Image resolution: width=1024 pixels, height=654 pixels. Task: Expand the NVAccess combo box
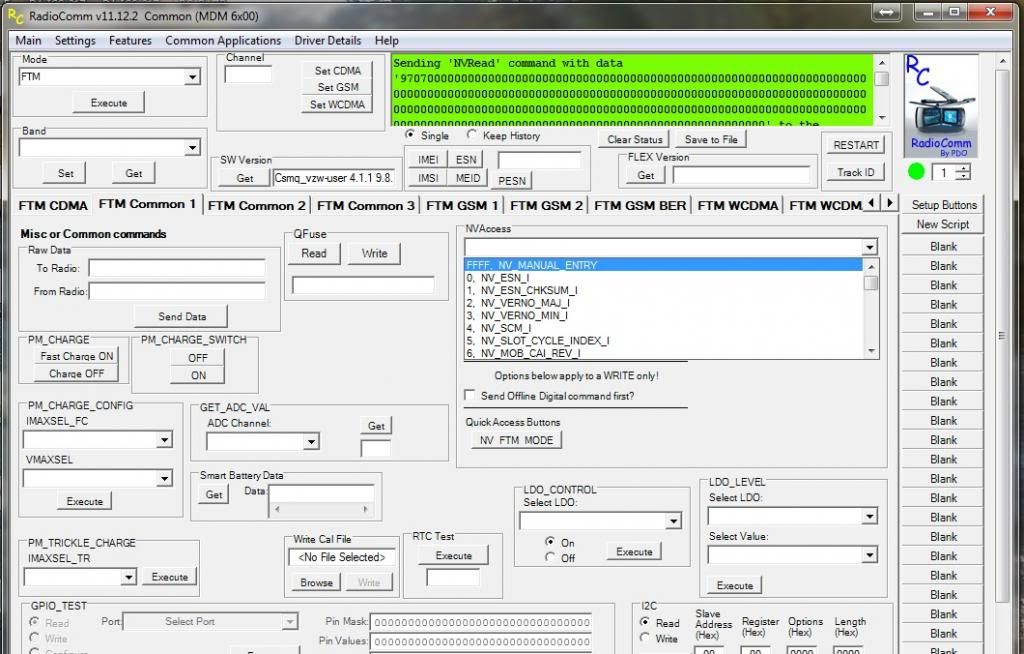(x=869, y=247)
